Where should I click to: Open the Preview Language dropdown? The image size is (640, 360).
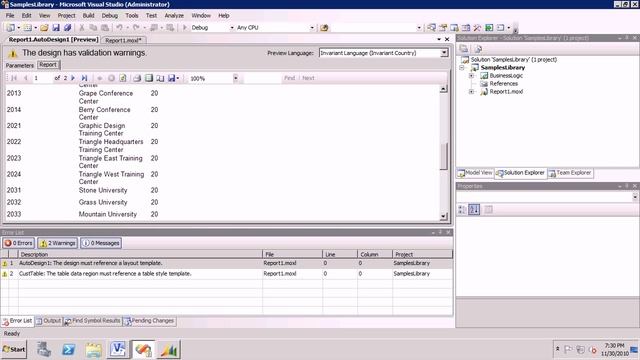(x=444, y=53)
